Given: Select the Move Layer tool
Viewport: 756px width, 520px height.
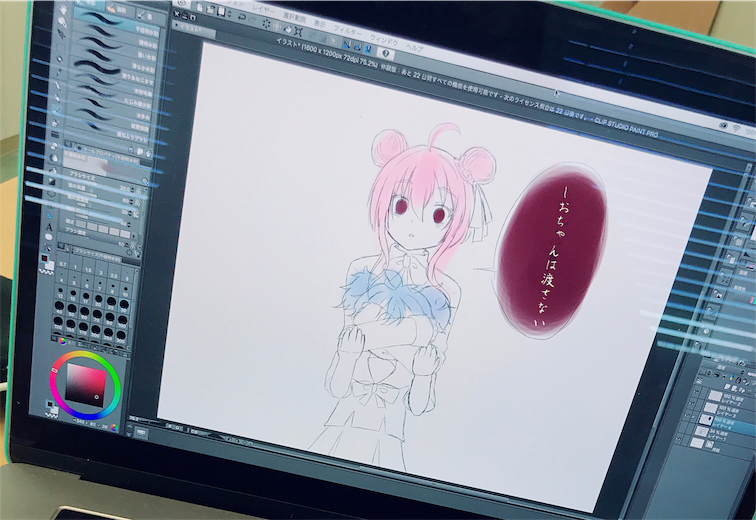Looking at the screenshot, I should [61, 34].
